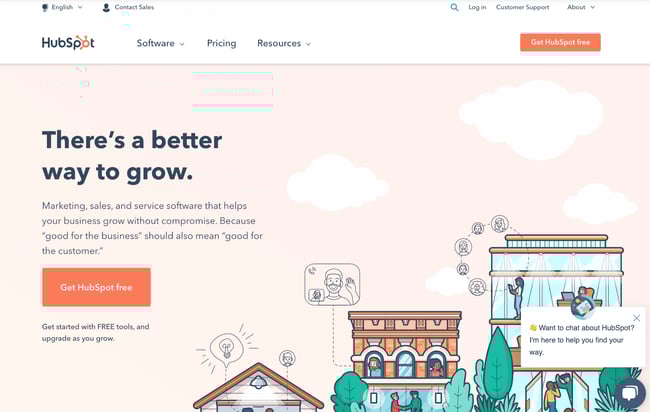The image size is (650, 412).
Task: Click Get HubSpot free in header
Action: coord(560,42)
